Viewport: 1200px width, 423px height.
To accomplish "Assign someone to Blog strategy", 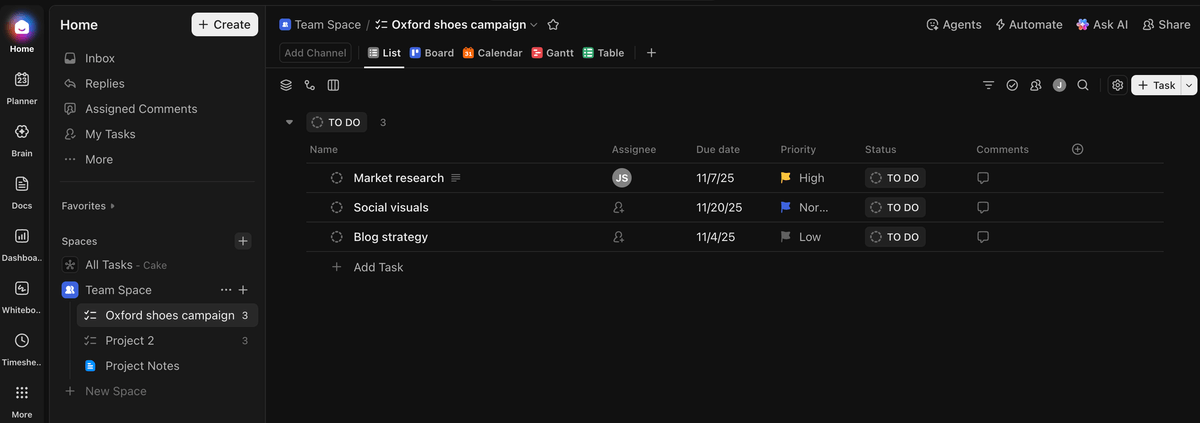I will tap(619, 237).
